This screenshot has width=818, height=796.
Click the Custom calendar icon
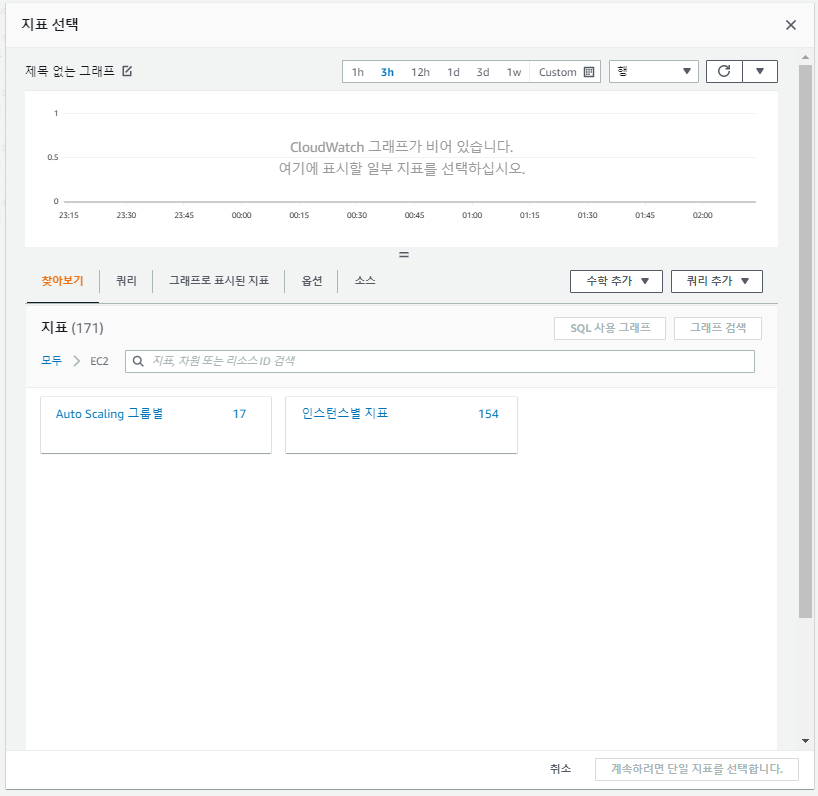(x=588, y=72)
